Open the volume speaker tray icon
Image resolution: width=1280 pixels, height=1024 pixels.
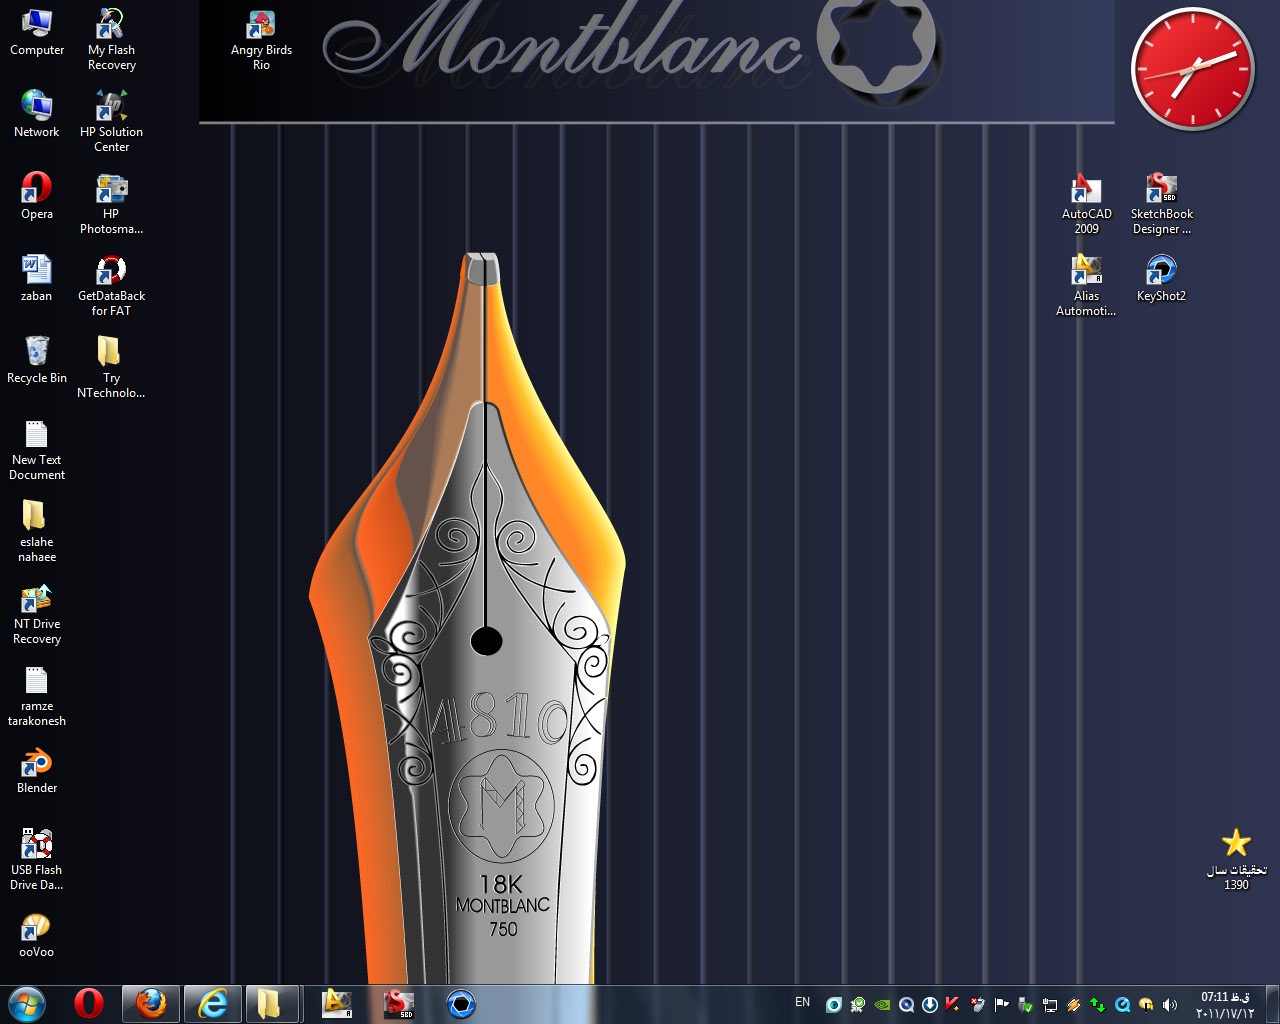click(1169, 1004)
